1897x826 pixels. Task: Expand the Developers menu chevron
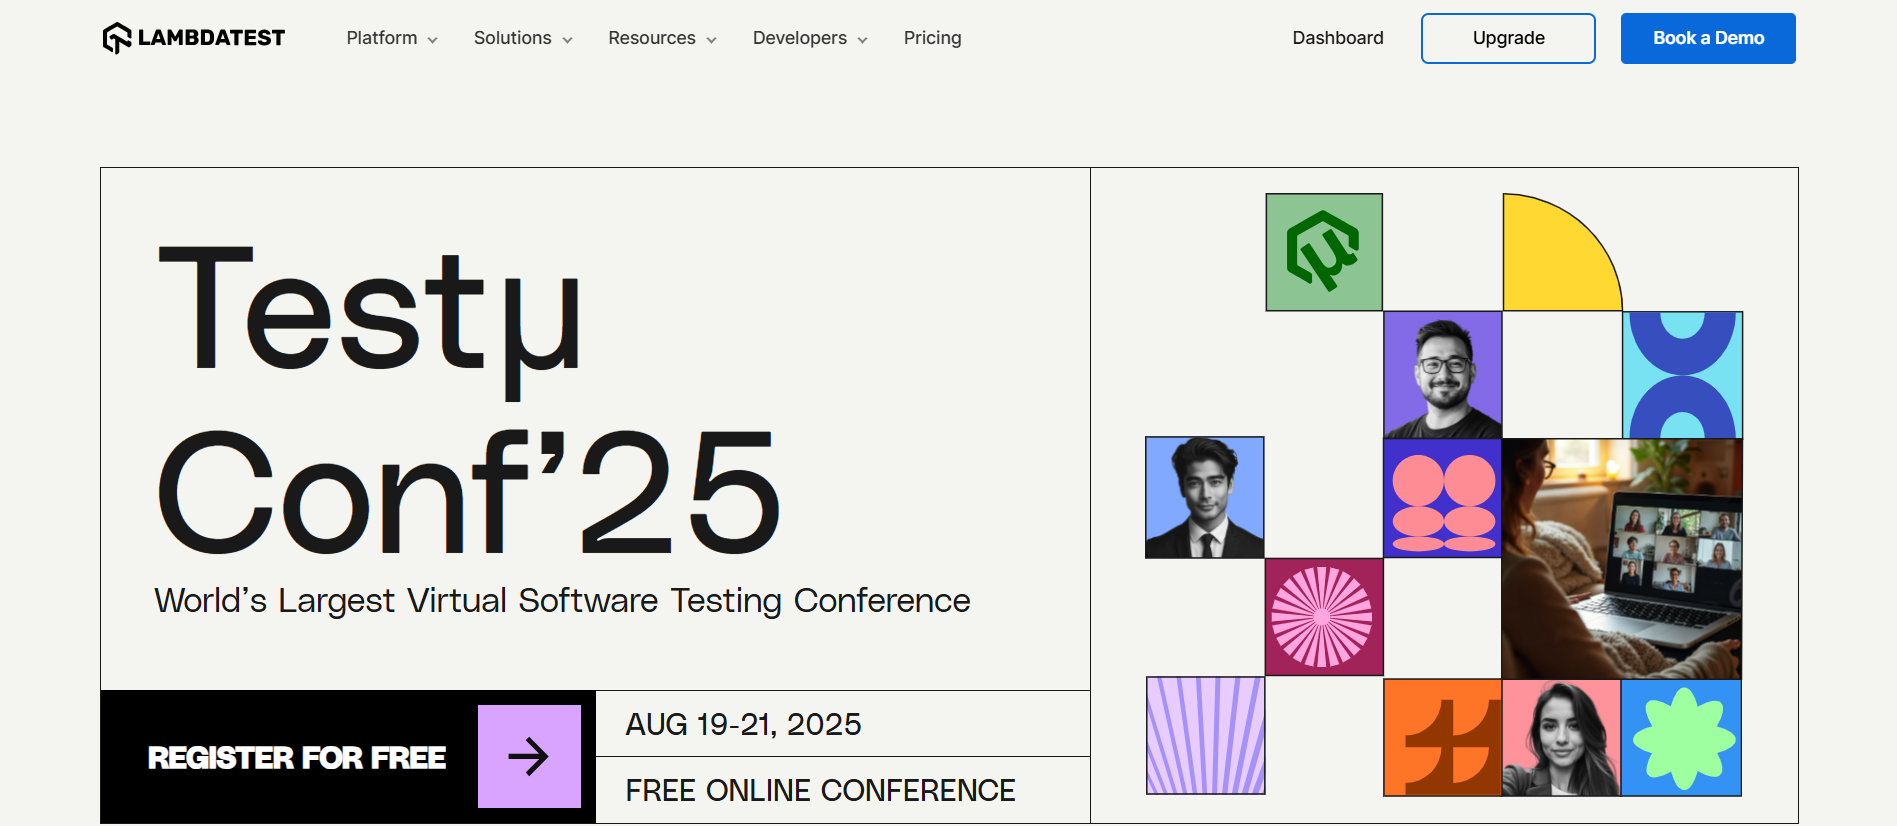862,40
